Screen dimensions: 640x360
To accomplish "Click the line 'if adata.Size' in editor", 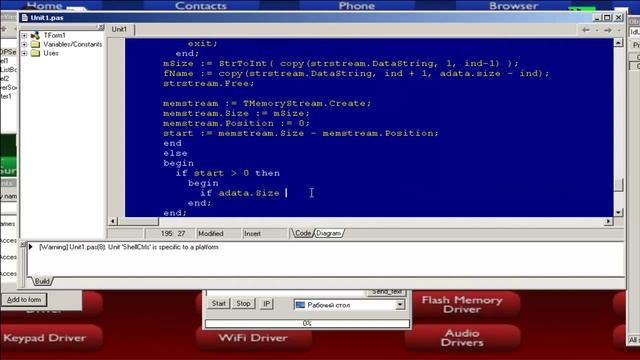I will pyautogui.click(x=240, y=193).
